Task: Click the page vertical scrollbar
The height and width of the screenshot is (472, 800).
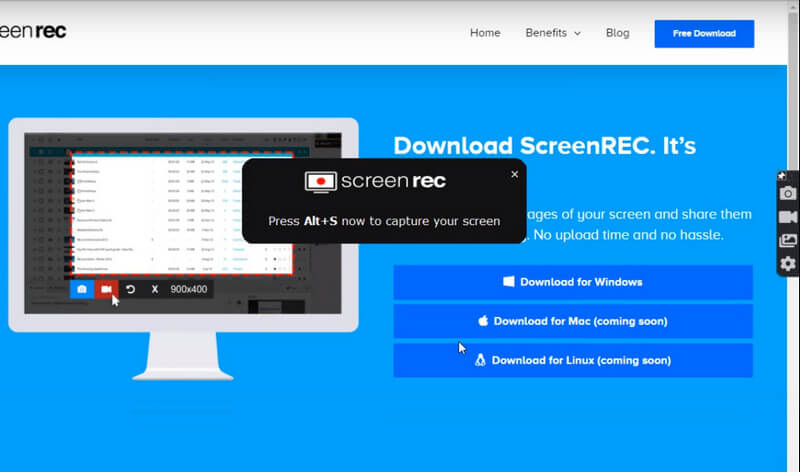Action: [x=793, y=235]
